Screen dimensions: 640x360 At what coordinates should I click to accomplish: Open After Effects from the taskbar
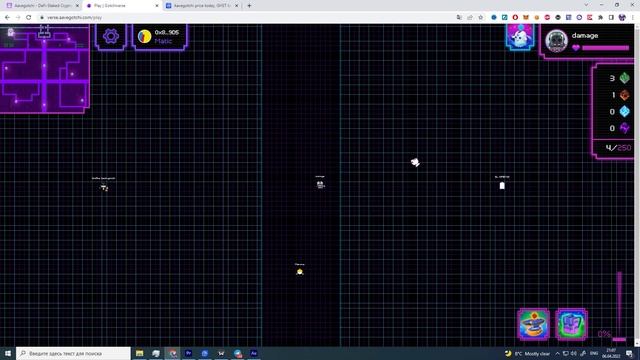click(x=253, y=353)
